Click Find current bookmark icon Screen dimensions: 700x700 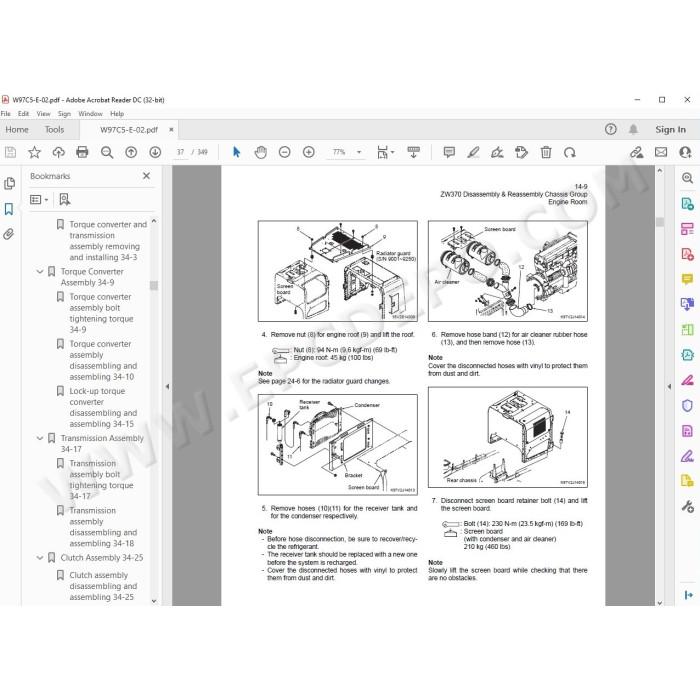pos(65,200)
